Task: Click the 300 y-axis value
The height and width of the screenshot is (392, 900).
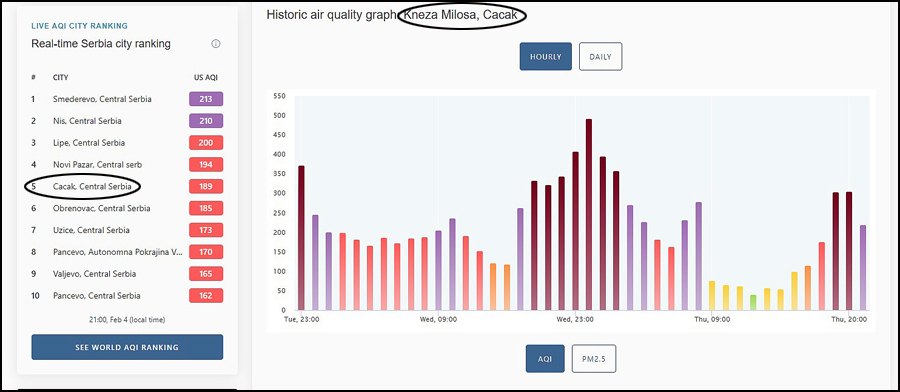Action: [280, 193]
